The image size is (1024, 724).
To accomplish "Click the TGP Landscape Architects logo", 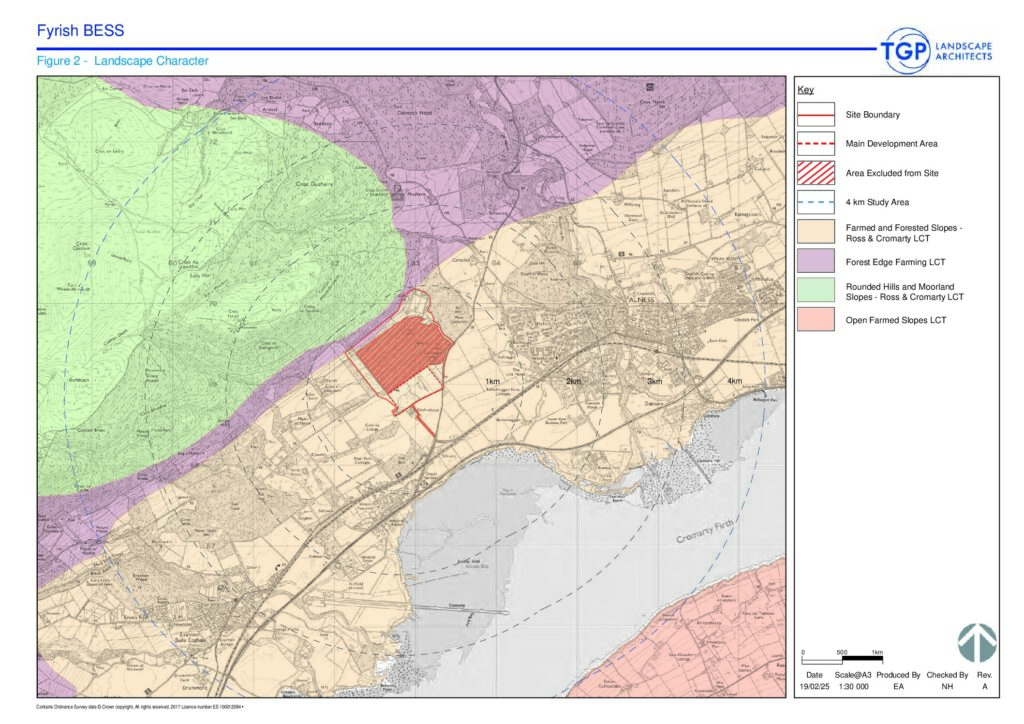I will [936, 51].
